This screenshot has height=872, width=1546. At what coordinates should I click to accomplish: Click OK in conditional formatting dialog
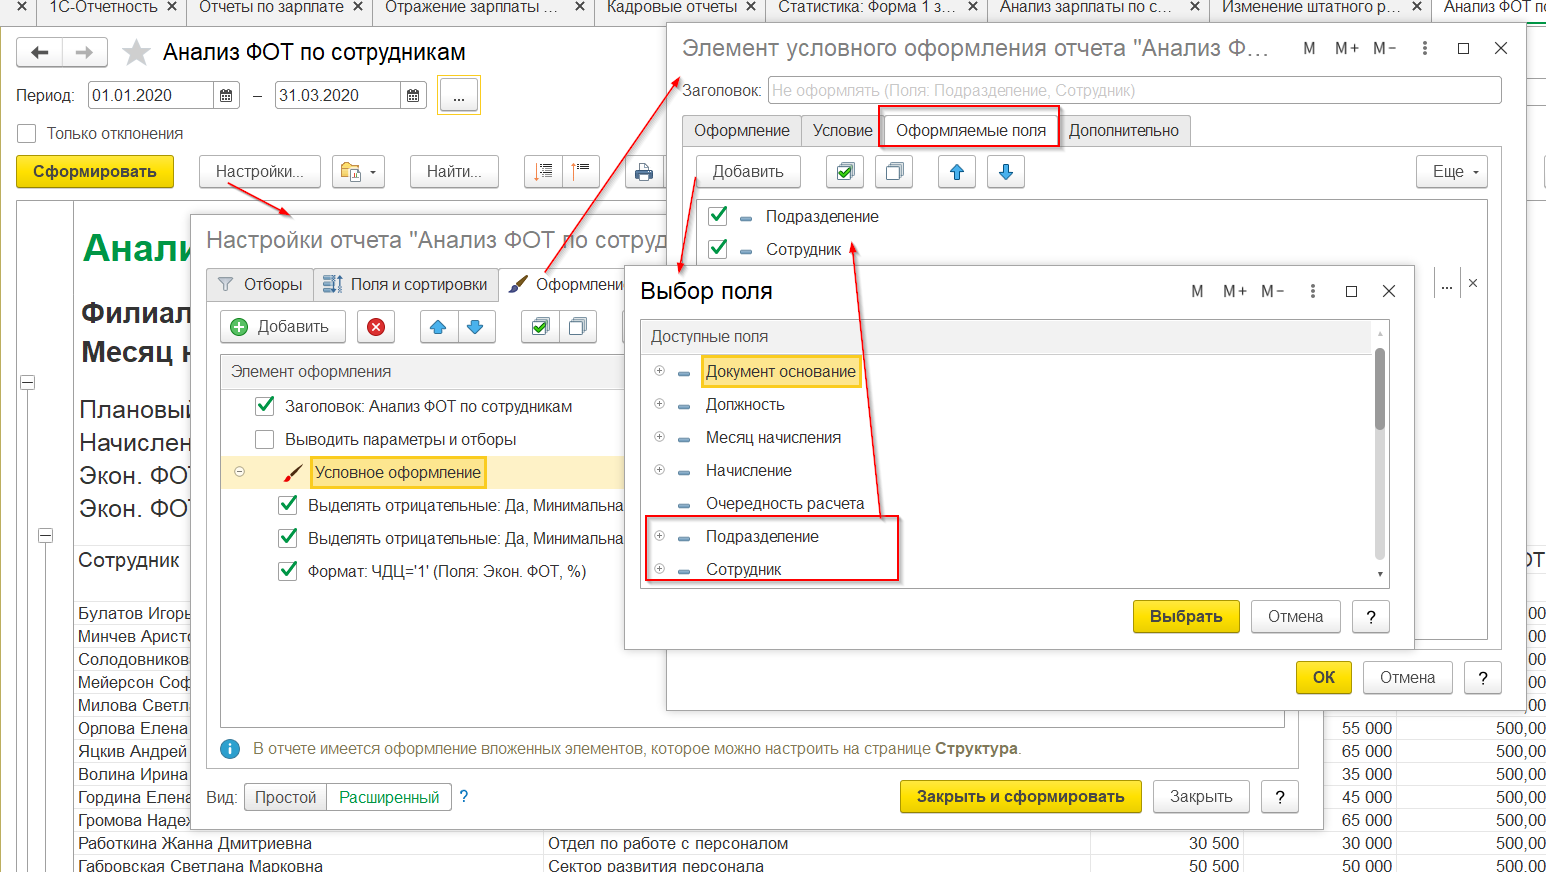coord(1324,678)
